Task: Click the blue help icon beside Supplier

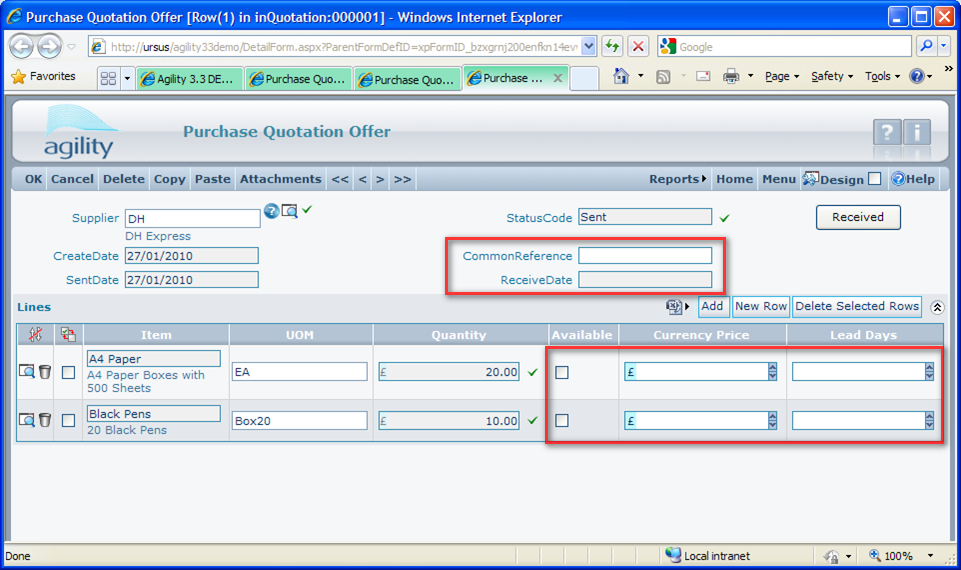Action: (271, 211)
